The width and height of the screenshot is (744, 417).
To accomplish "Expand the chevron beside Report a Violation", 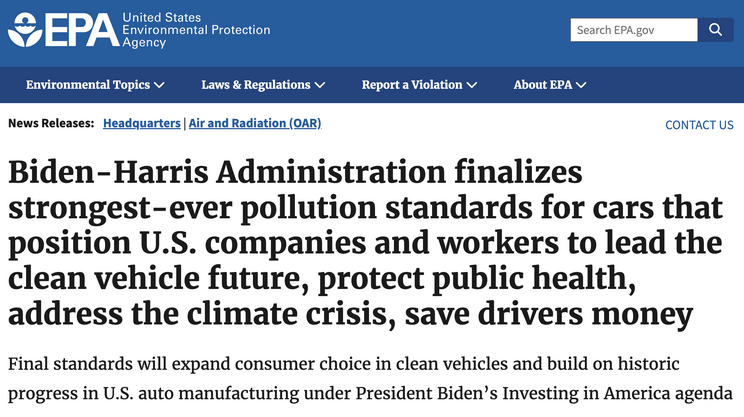I will pyautogui.click(x=472, y=85).
